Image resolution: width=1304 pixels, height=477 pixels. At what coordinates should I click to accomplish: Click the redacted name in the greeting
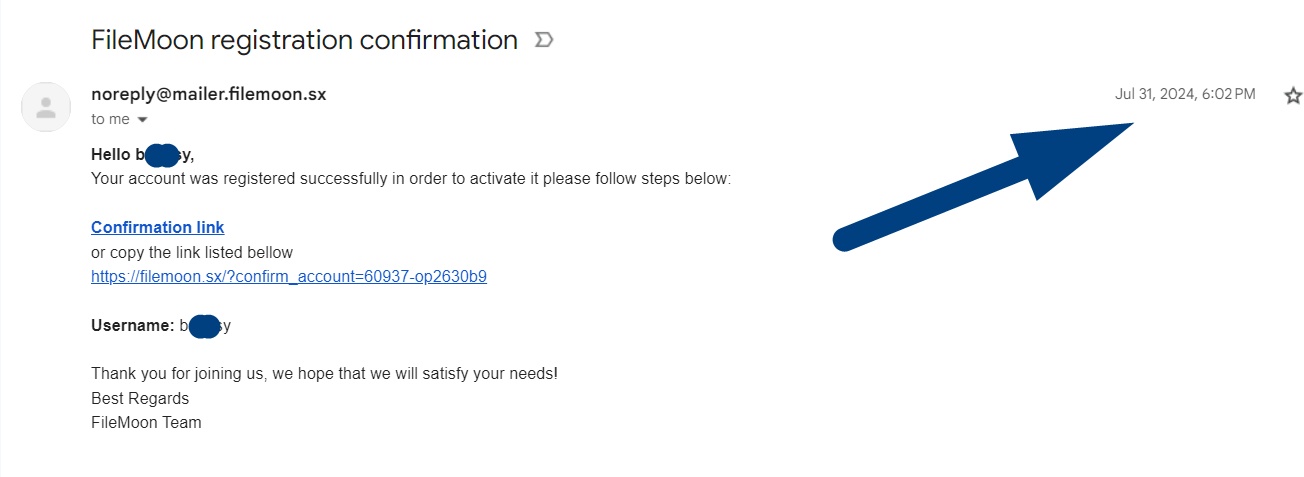click(x=162, y=156)
